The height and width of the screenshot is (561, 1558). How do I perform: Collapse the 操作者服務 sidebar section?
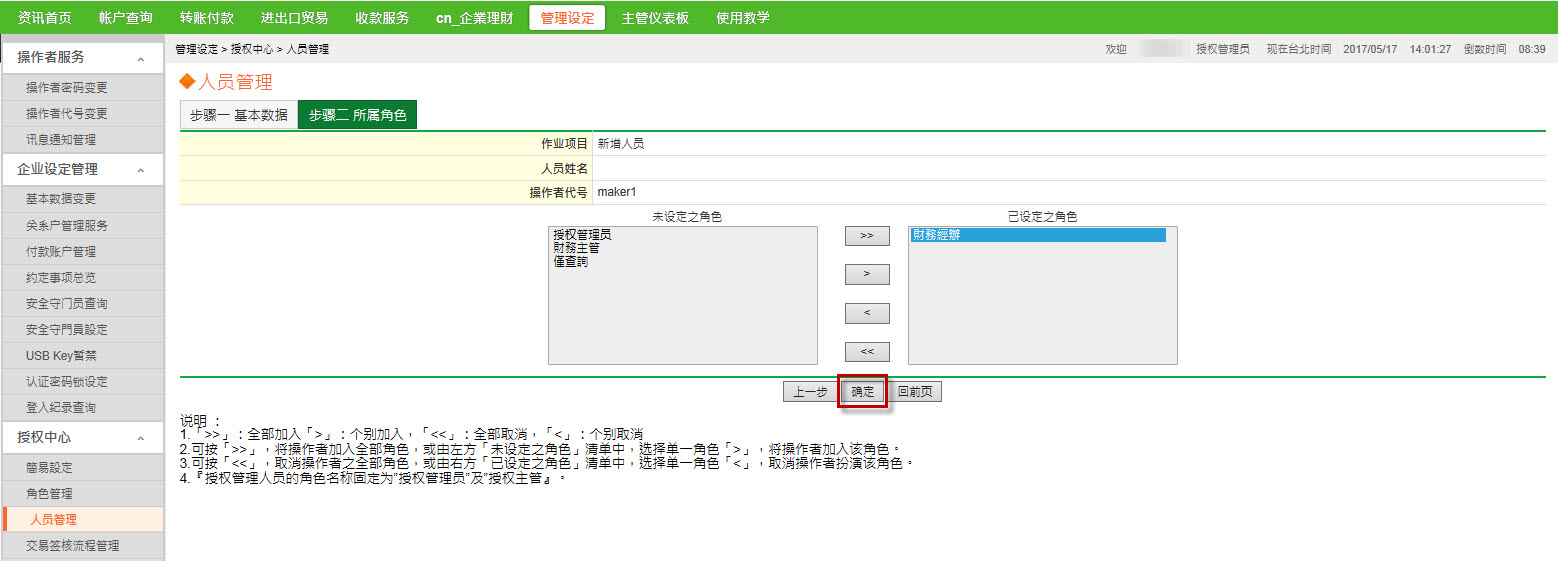coord(141,59)
